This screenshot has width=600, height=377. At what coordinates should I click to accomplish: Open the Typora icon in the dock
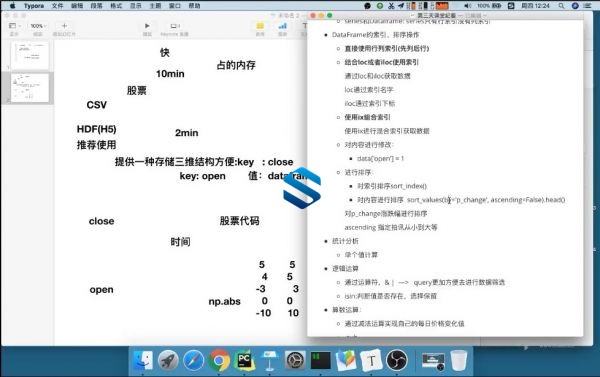pyautogui.click(x=371, y=360)
